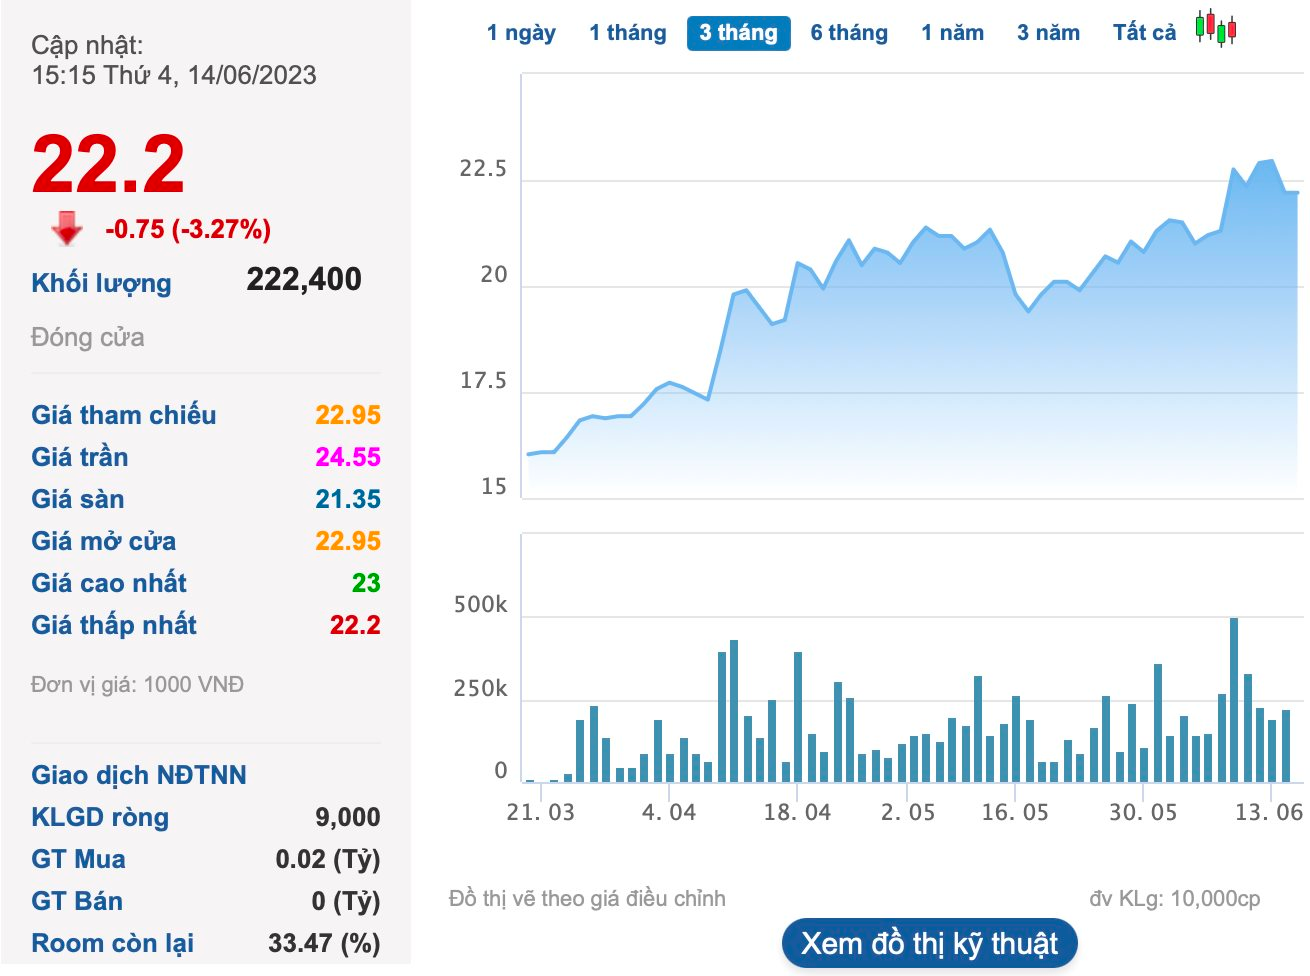Screen dimensions: 1310x976
Task: Click the 'Đóng cửa' status text
Action: 88,337
